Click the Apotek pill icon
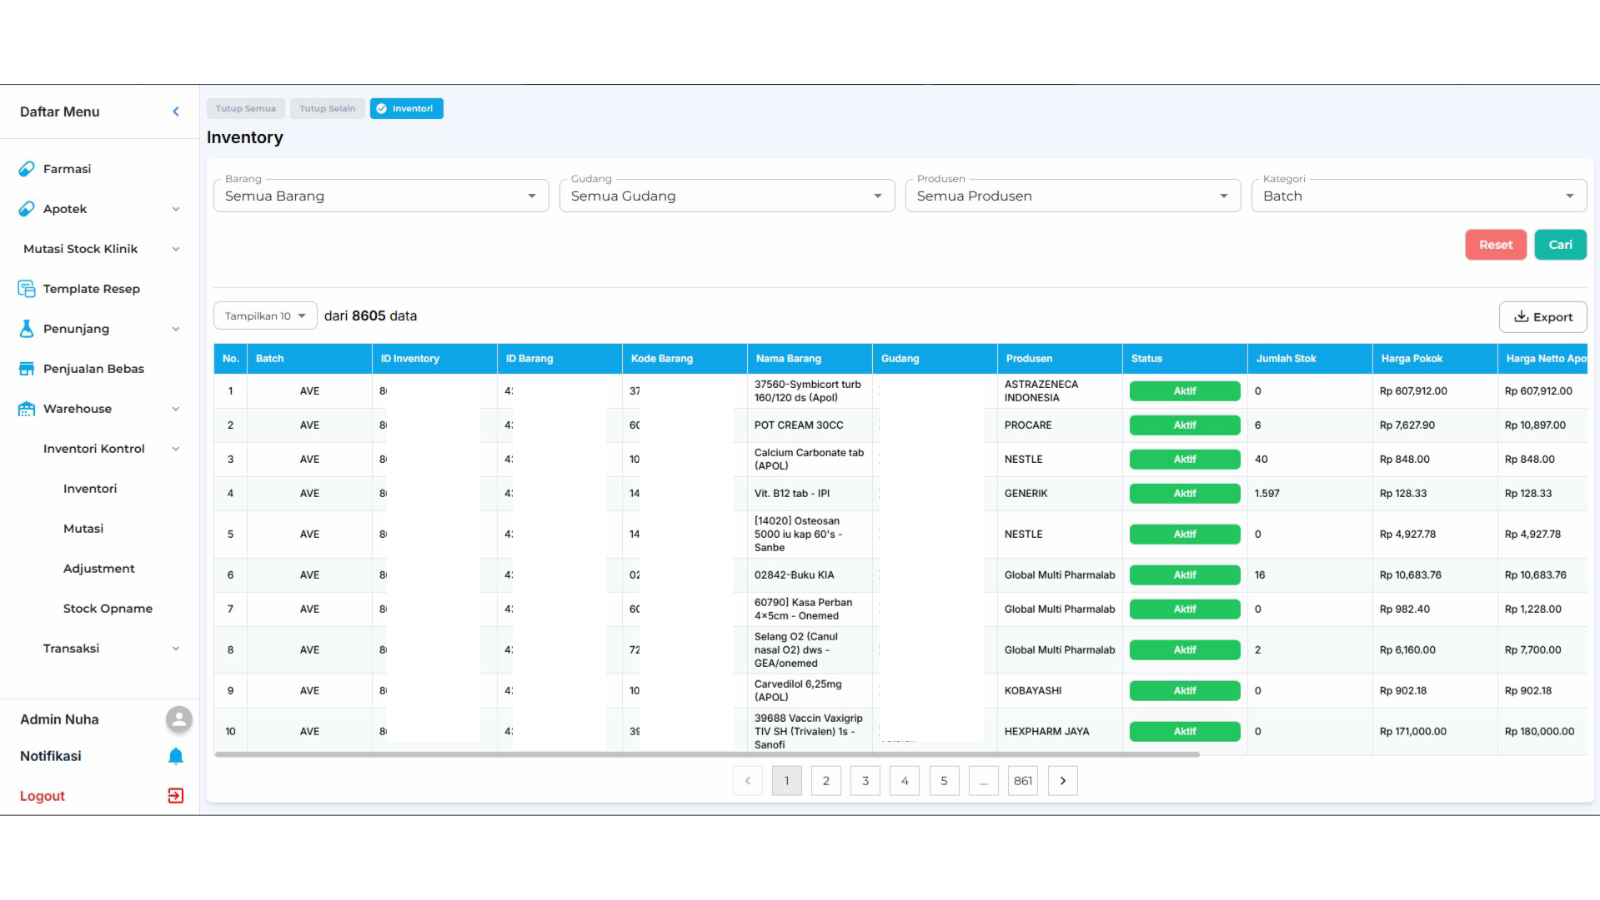 tap(27, 209)
